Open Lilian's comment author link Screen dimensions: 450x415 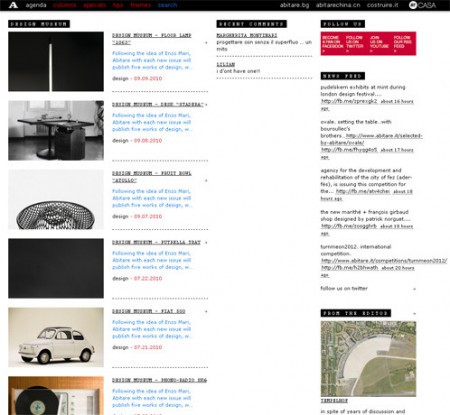[226, 64]
